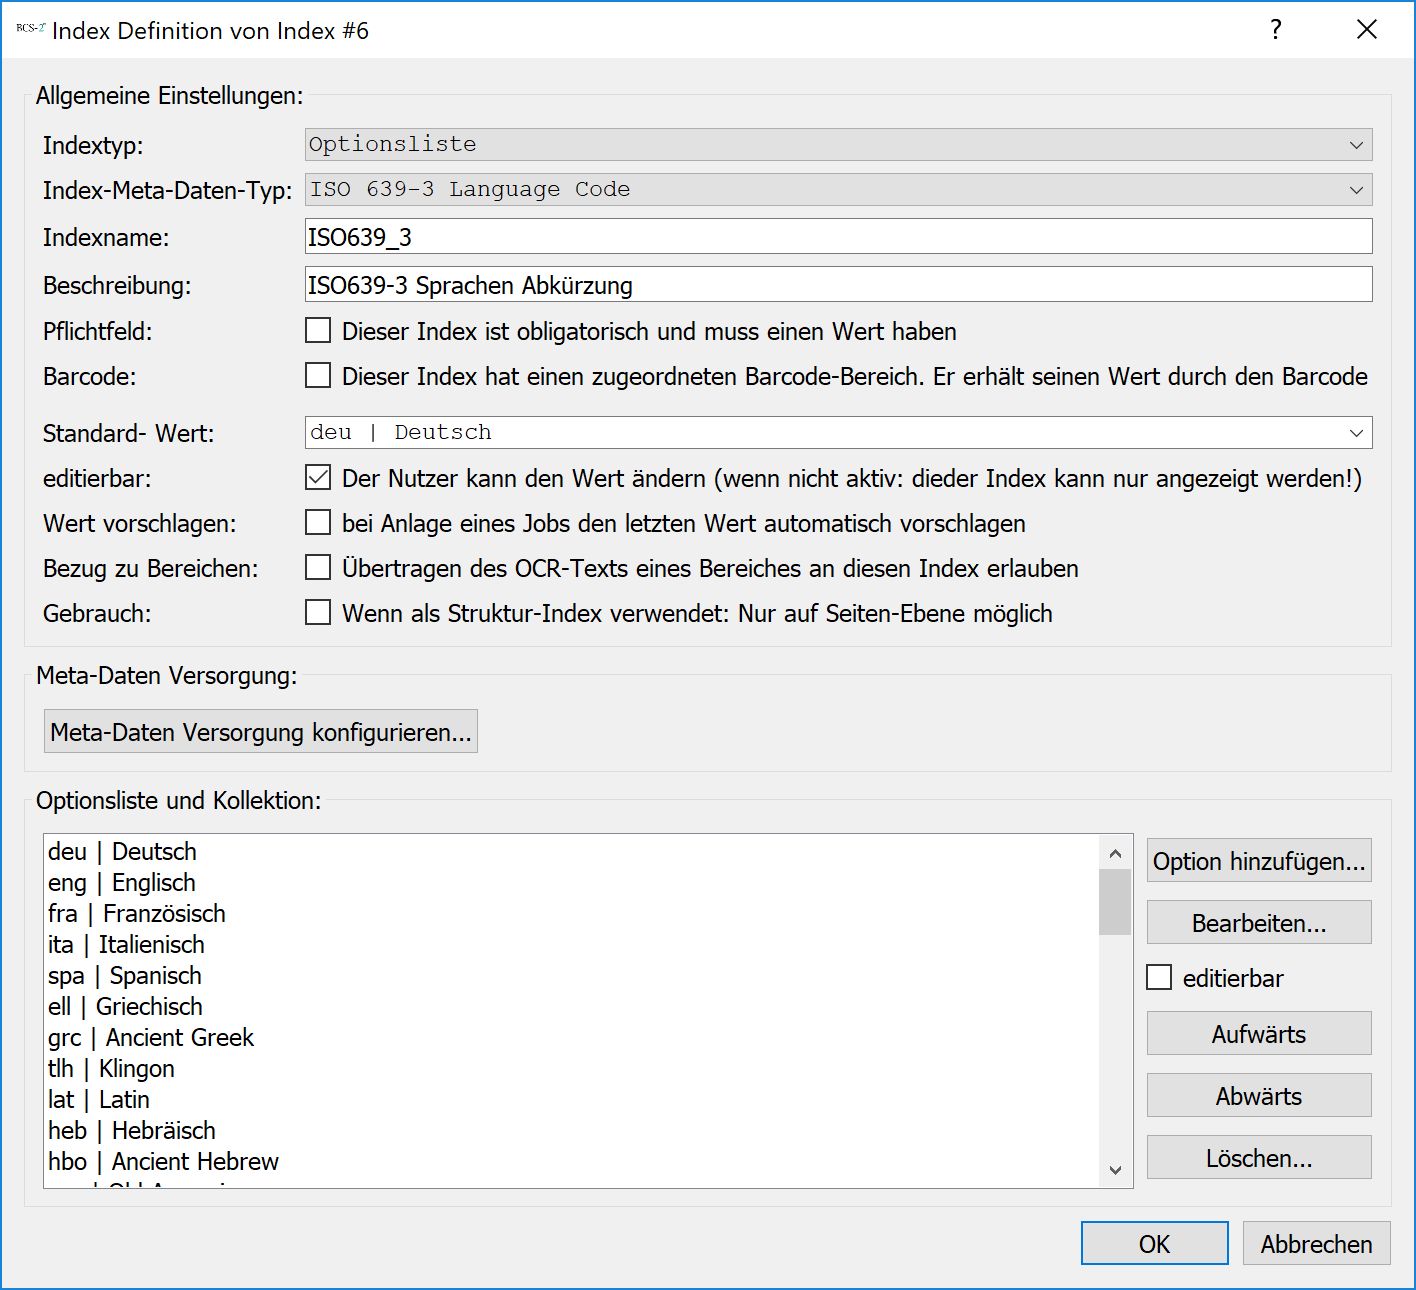This screenshot has height=1290, width=1416.
Task: Open the Standard-Wert dropdown
Action: 838,433
